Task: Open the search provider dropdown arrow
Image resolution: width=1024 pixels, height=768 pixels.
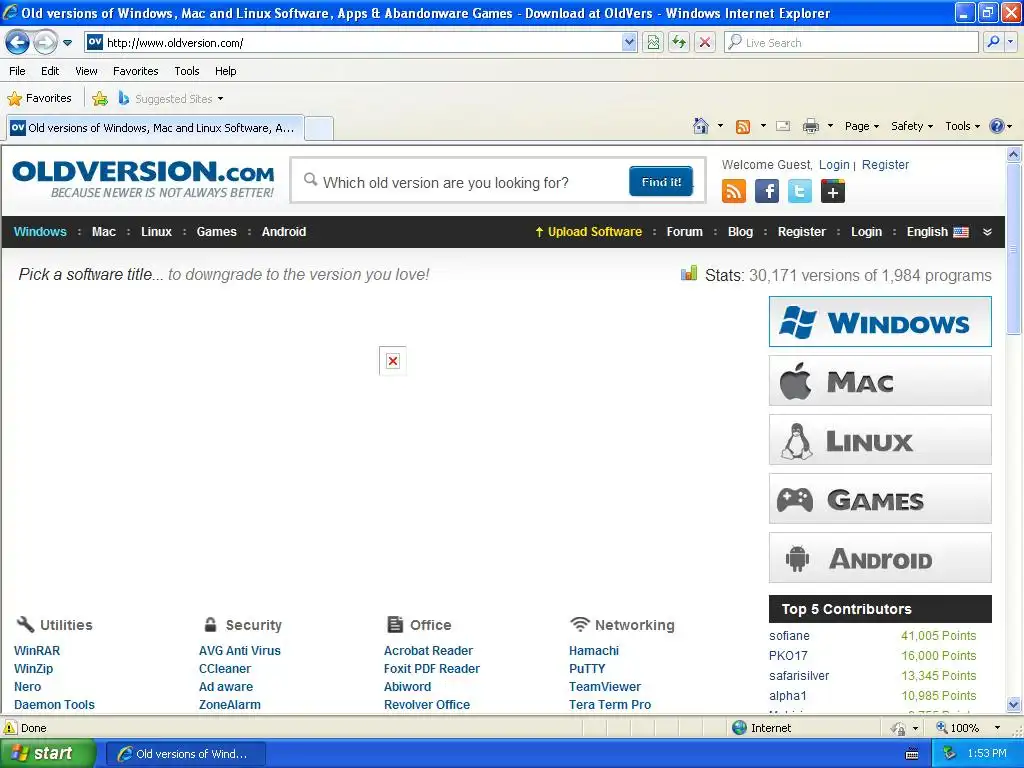Action: click(1010, 42)
